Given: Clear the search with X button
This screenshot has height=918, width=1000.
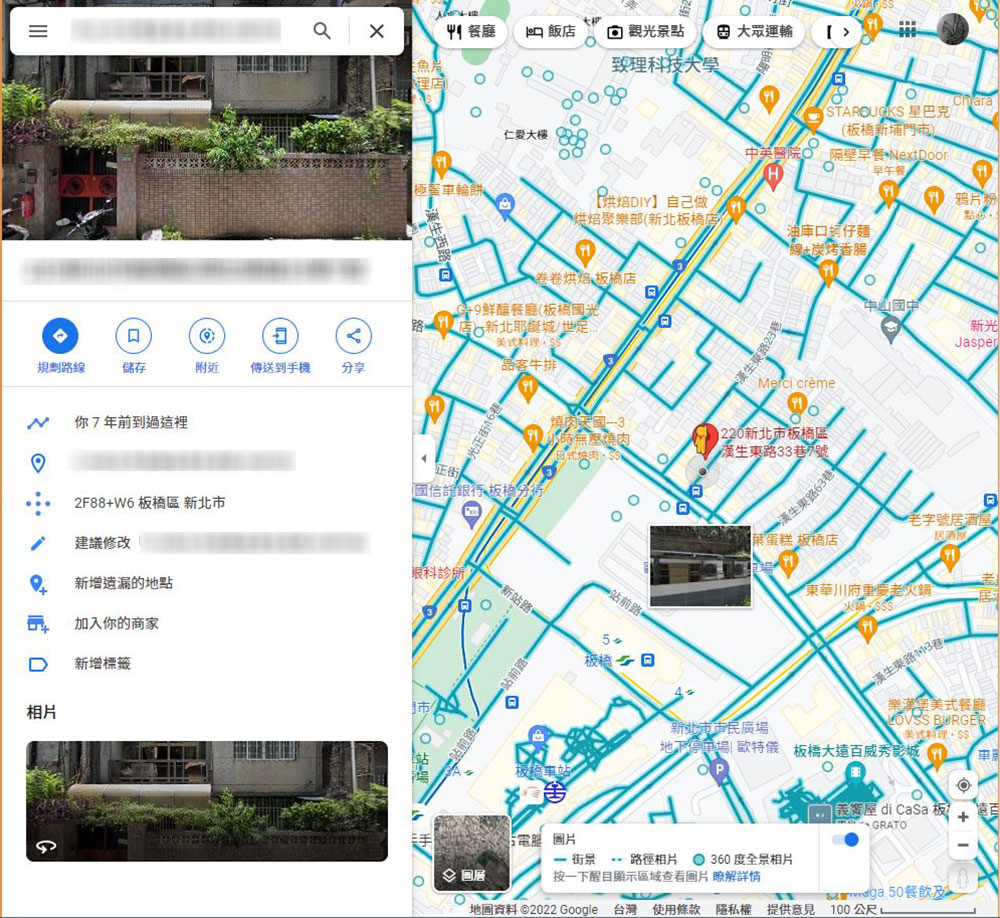Looking at the screenshot, I should point(376,31).
